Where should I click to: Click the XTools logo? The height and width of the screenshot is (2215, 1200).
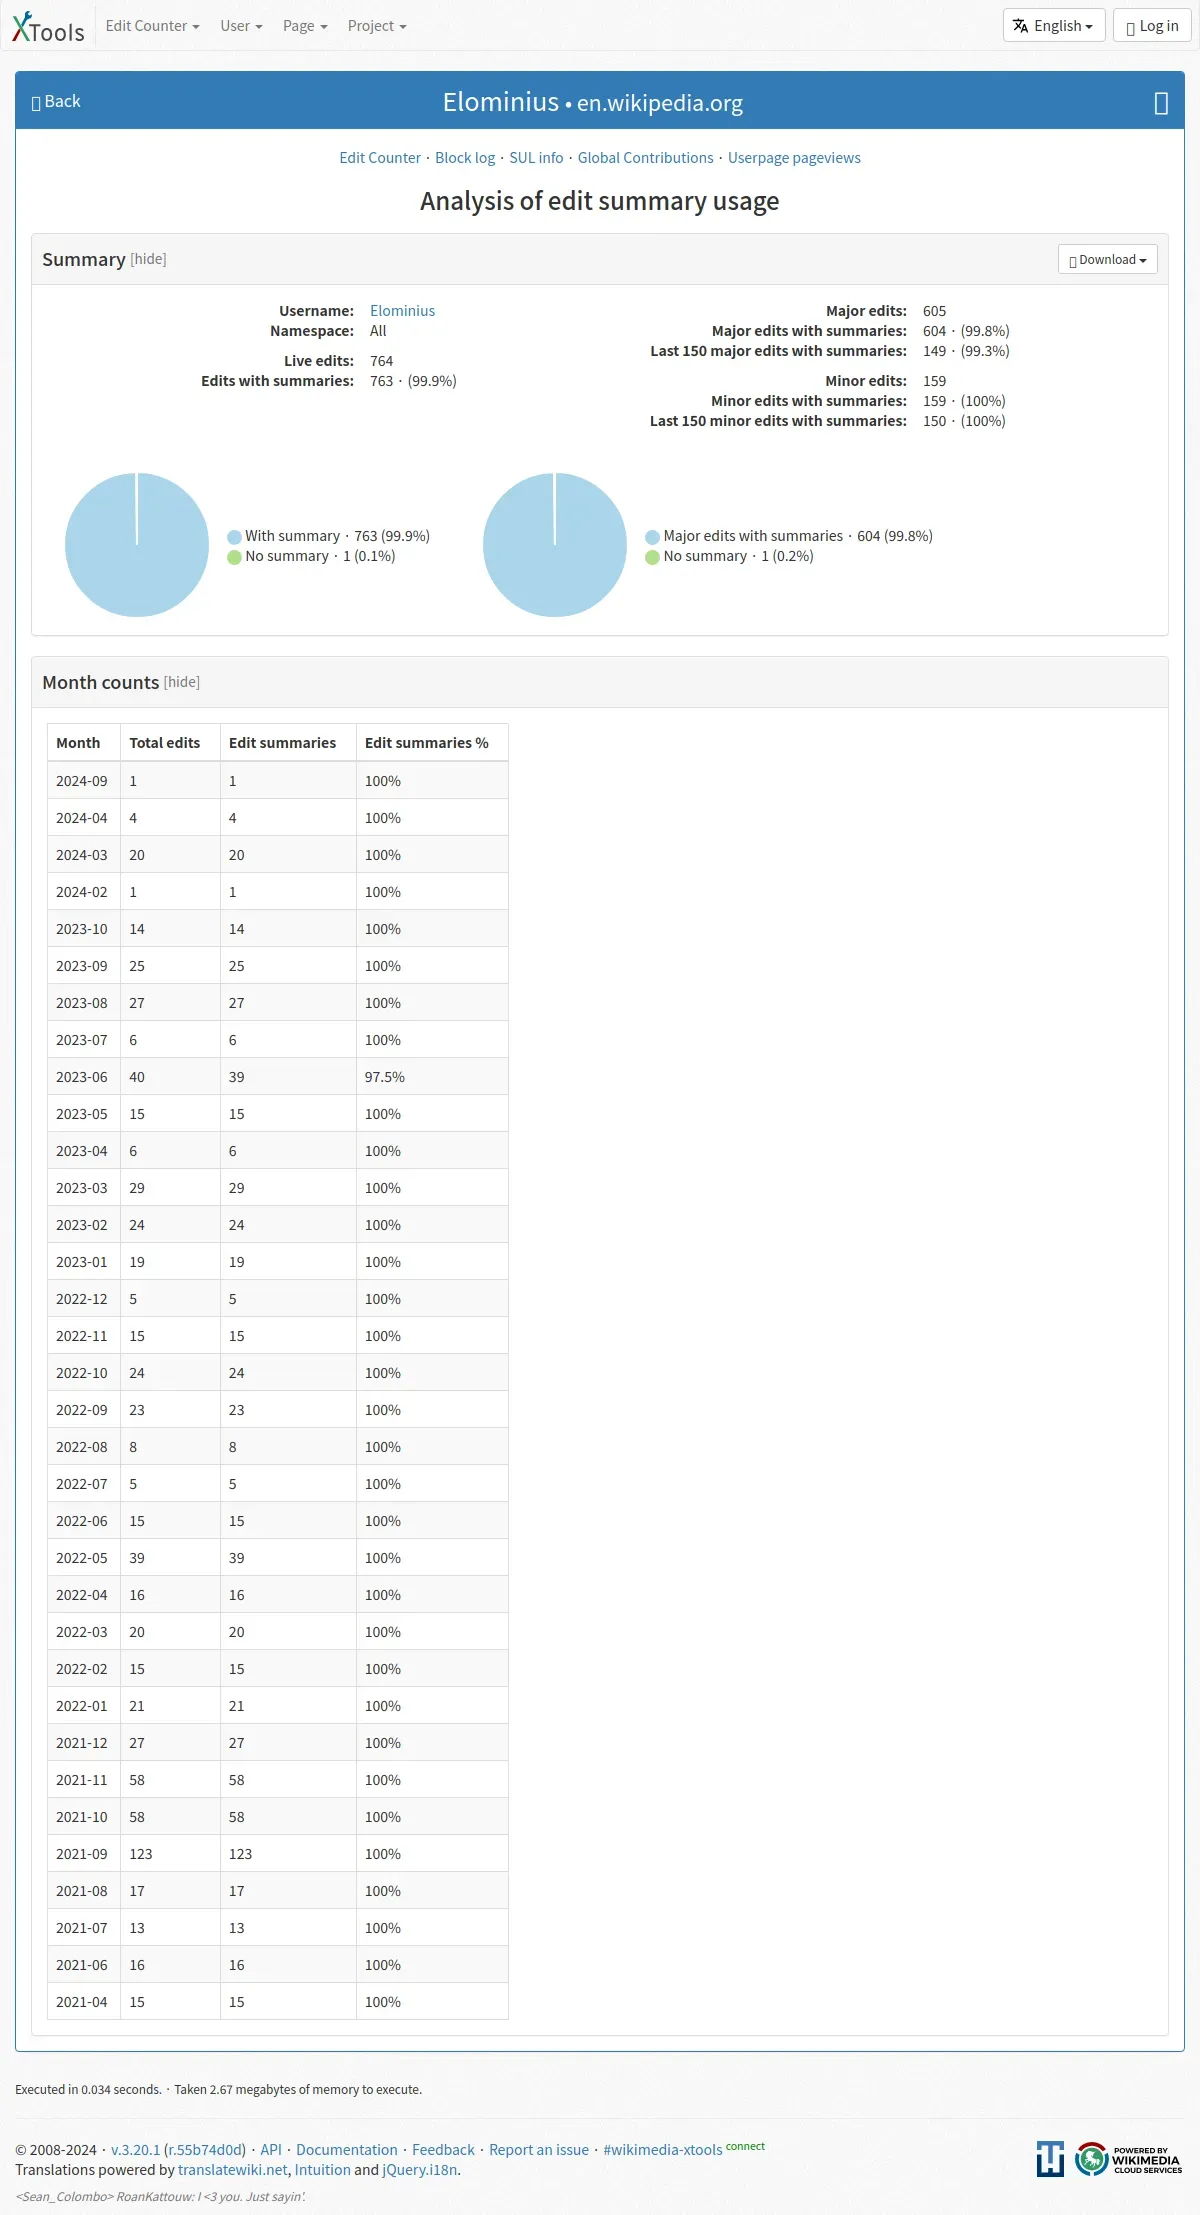48,27
